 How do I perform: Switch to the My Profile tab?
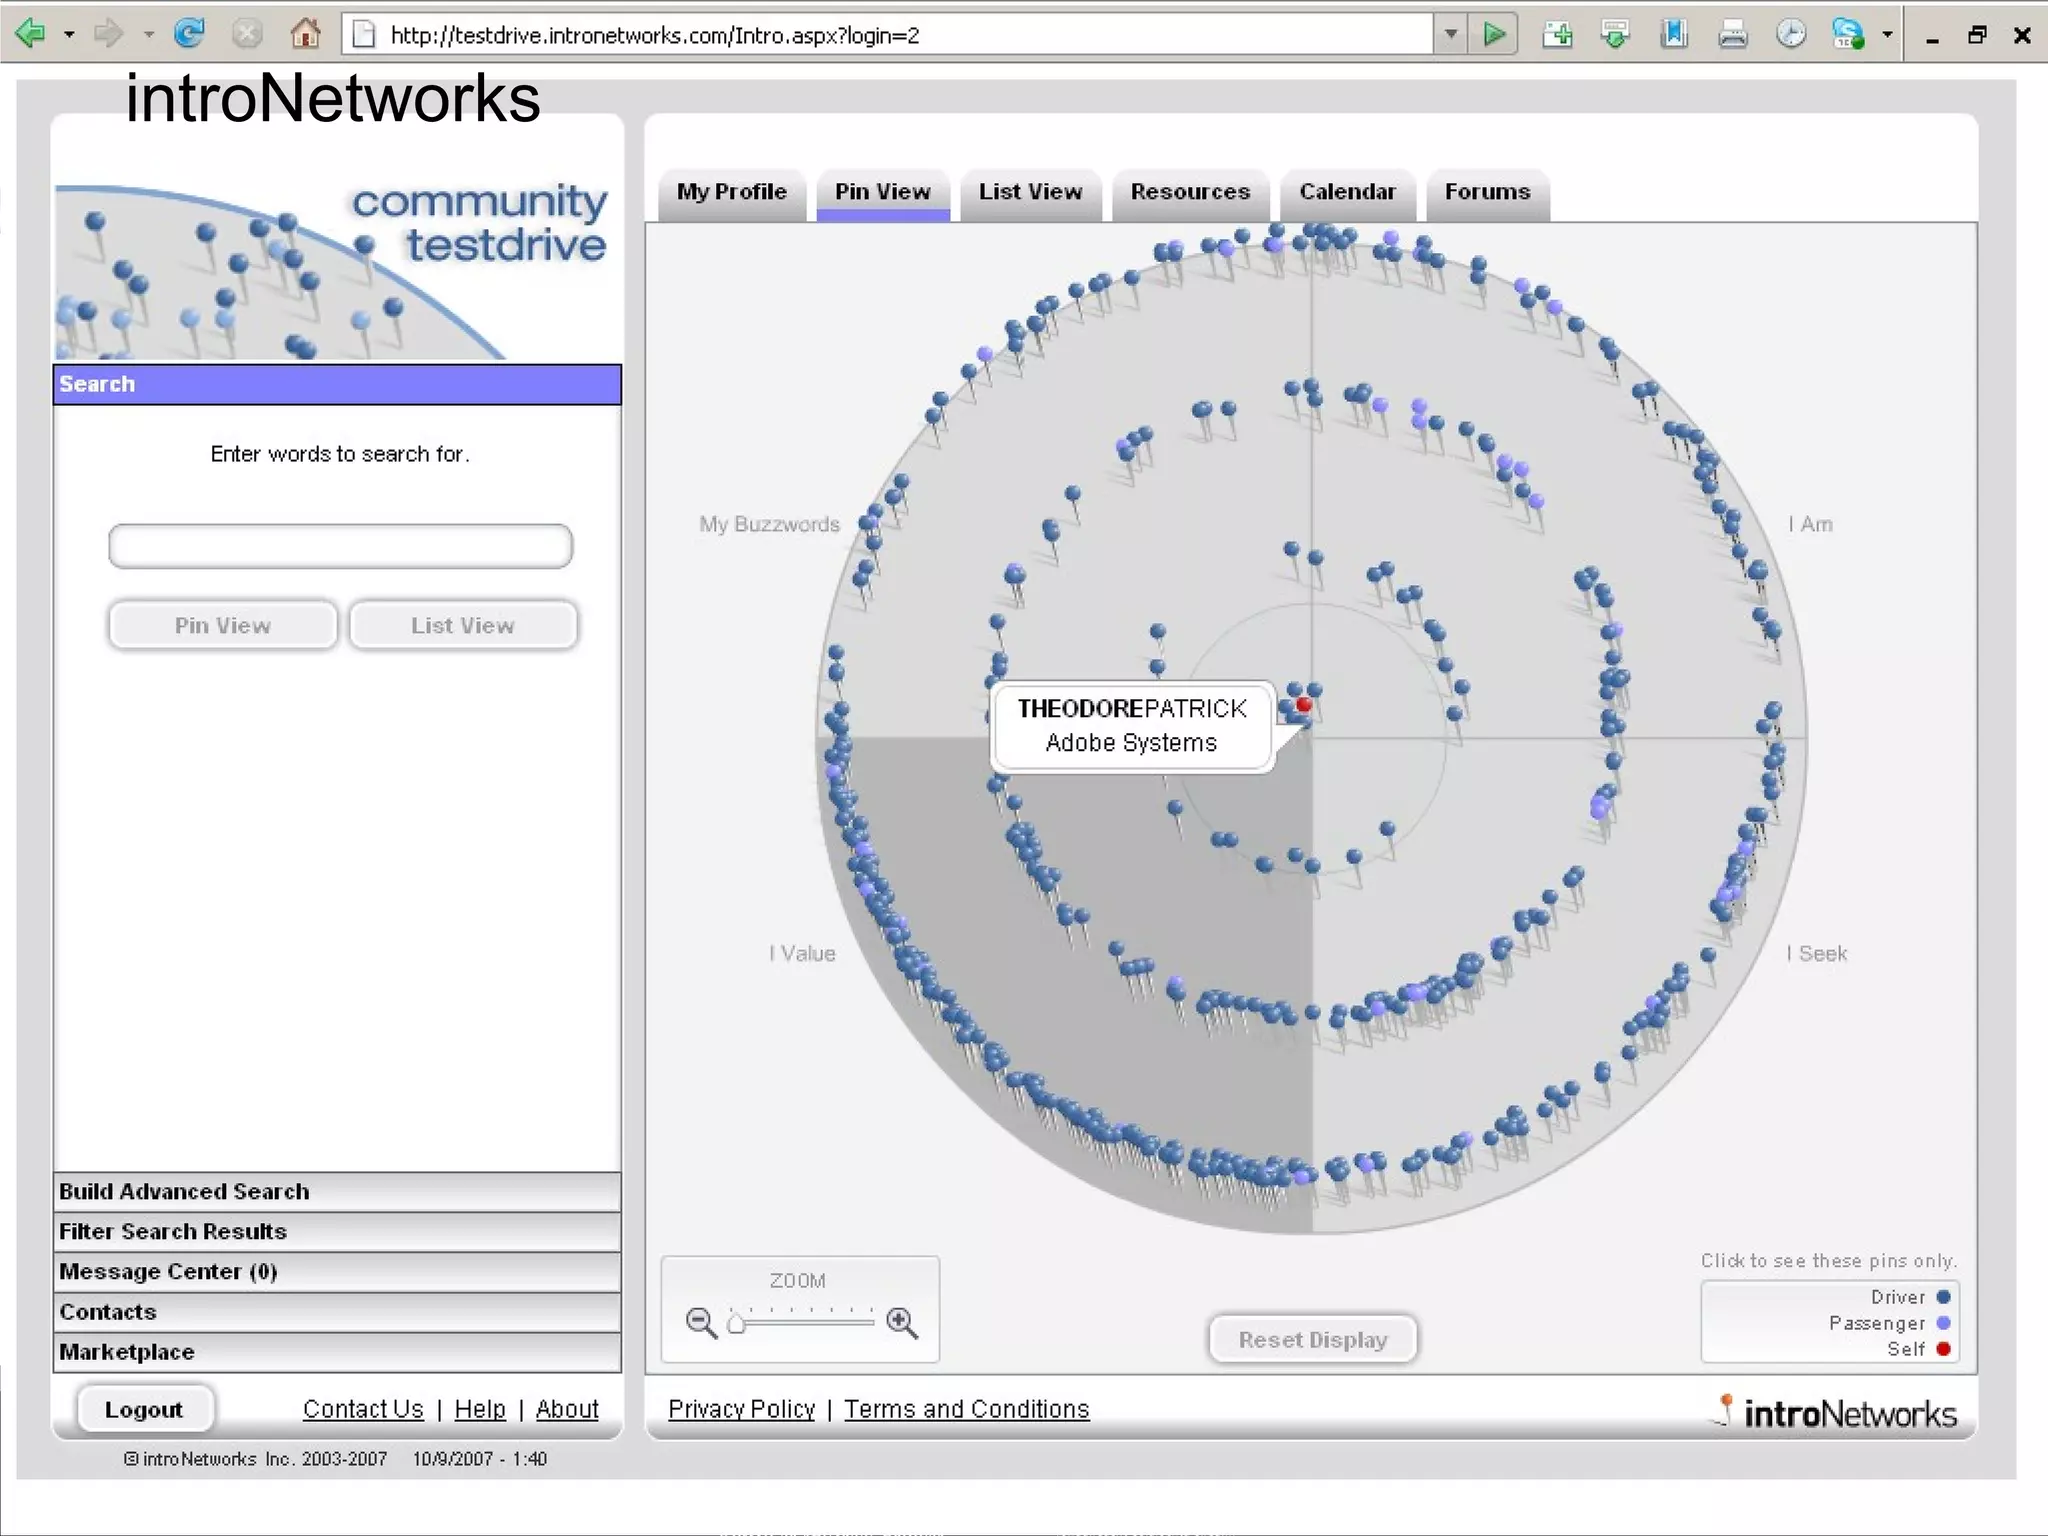pos(732,193)
